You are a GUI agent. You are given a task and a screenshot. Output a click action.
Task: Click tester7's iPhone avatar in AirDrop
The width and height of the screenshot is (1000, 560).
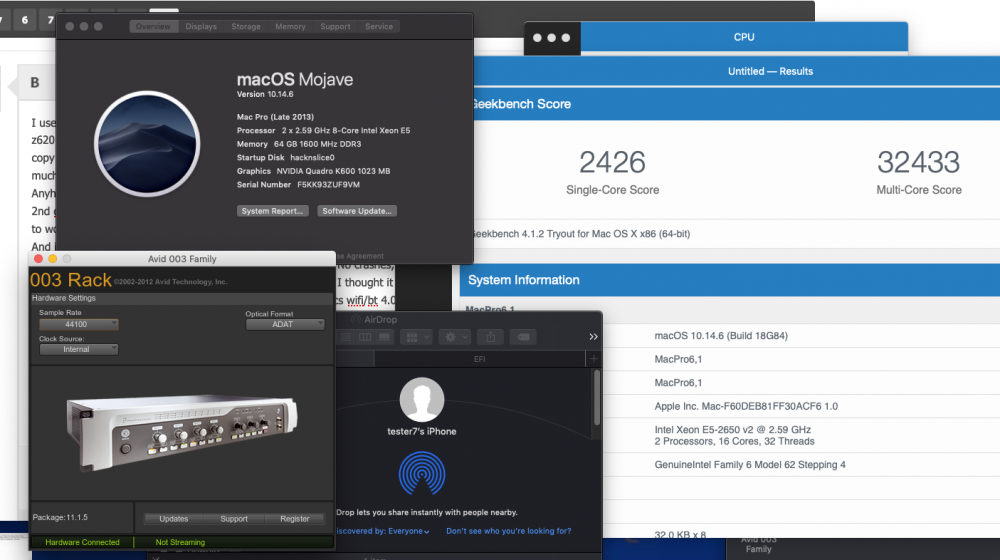422,400
